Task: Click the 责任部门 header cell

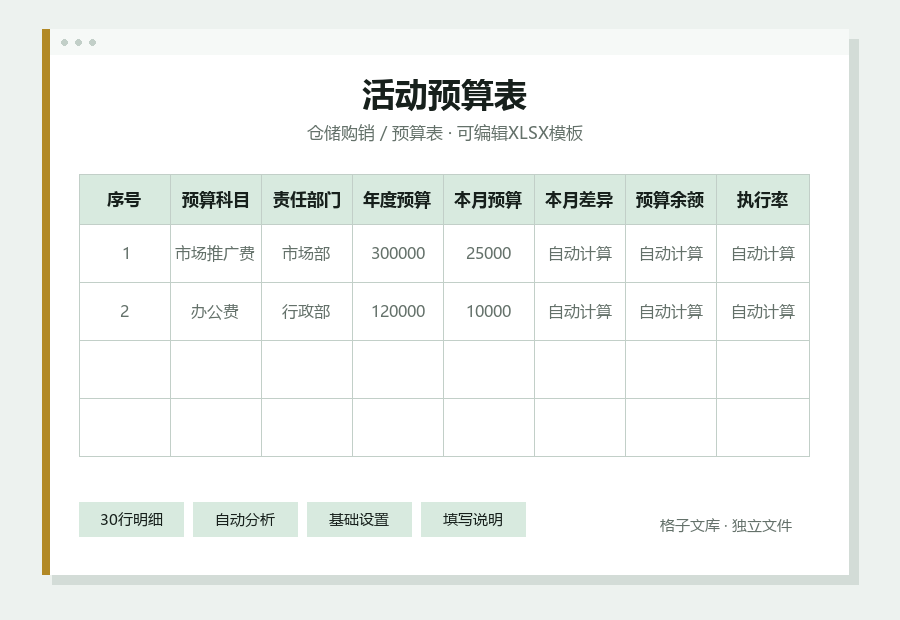Action: [x=307, y=200]
